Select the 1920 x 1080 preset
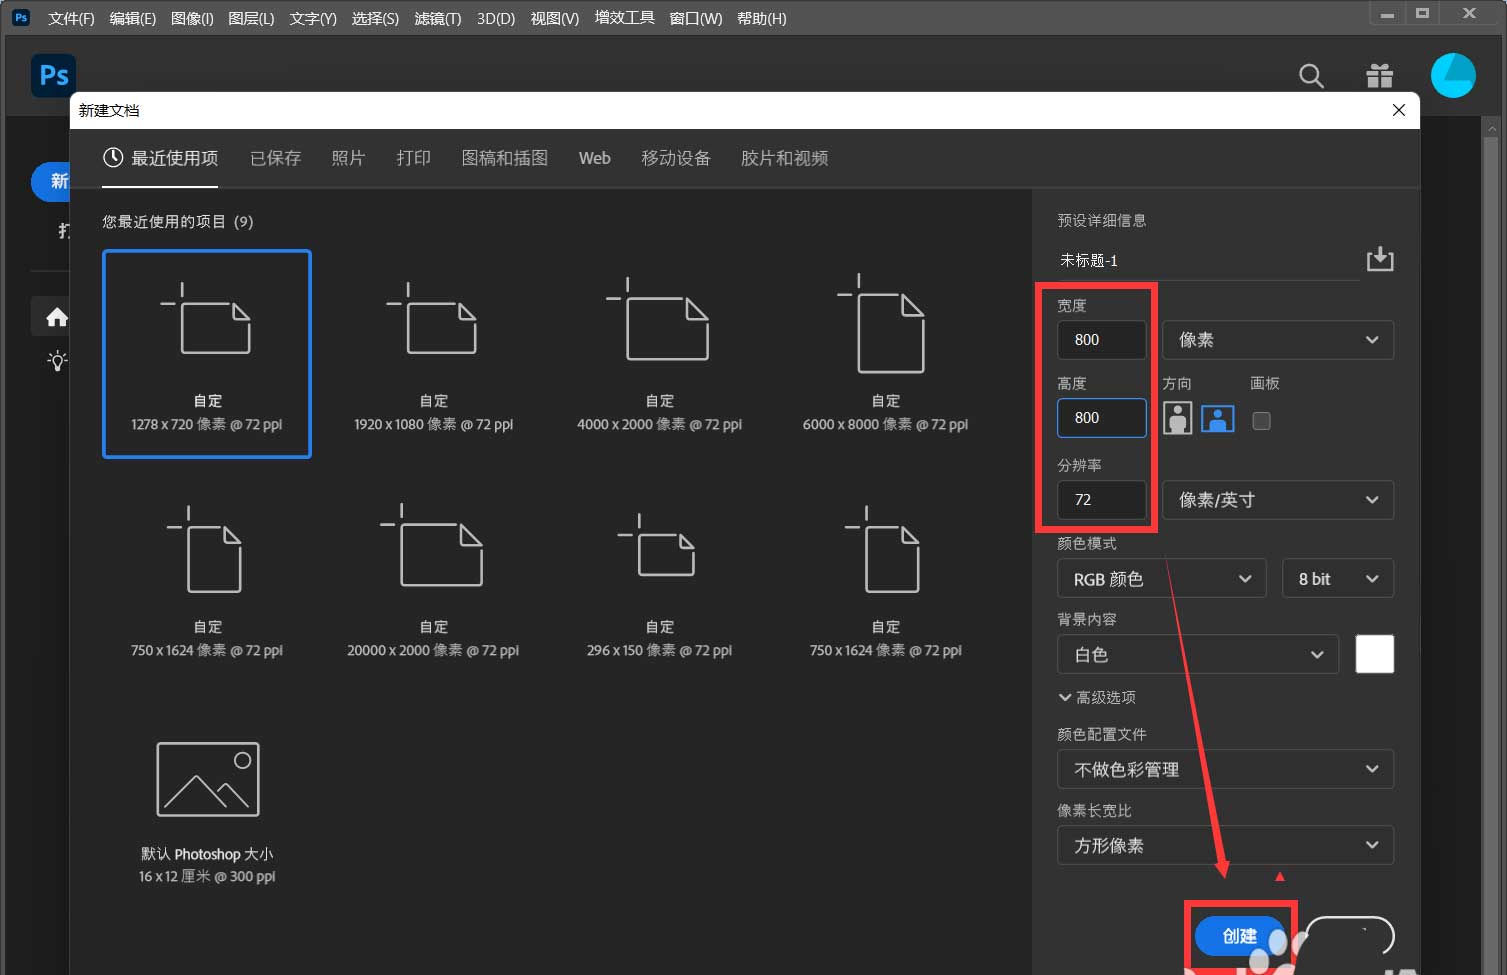Viewport: 1507px width, 975px height. pos(433,354)
